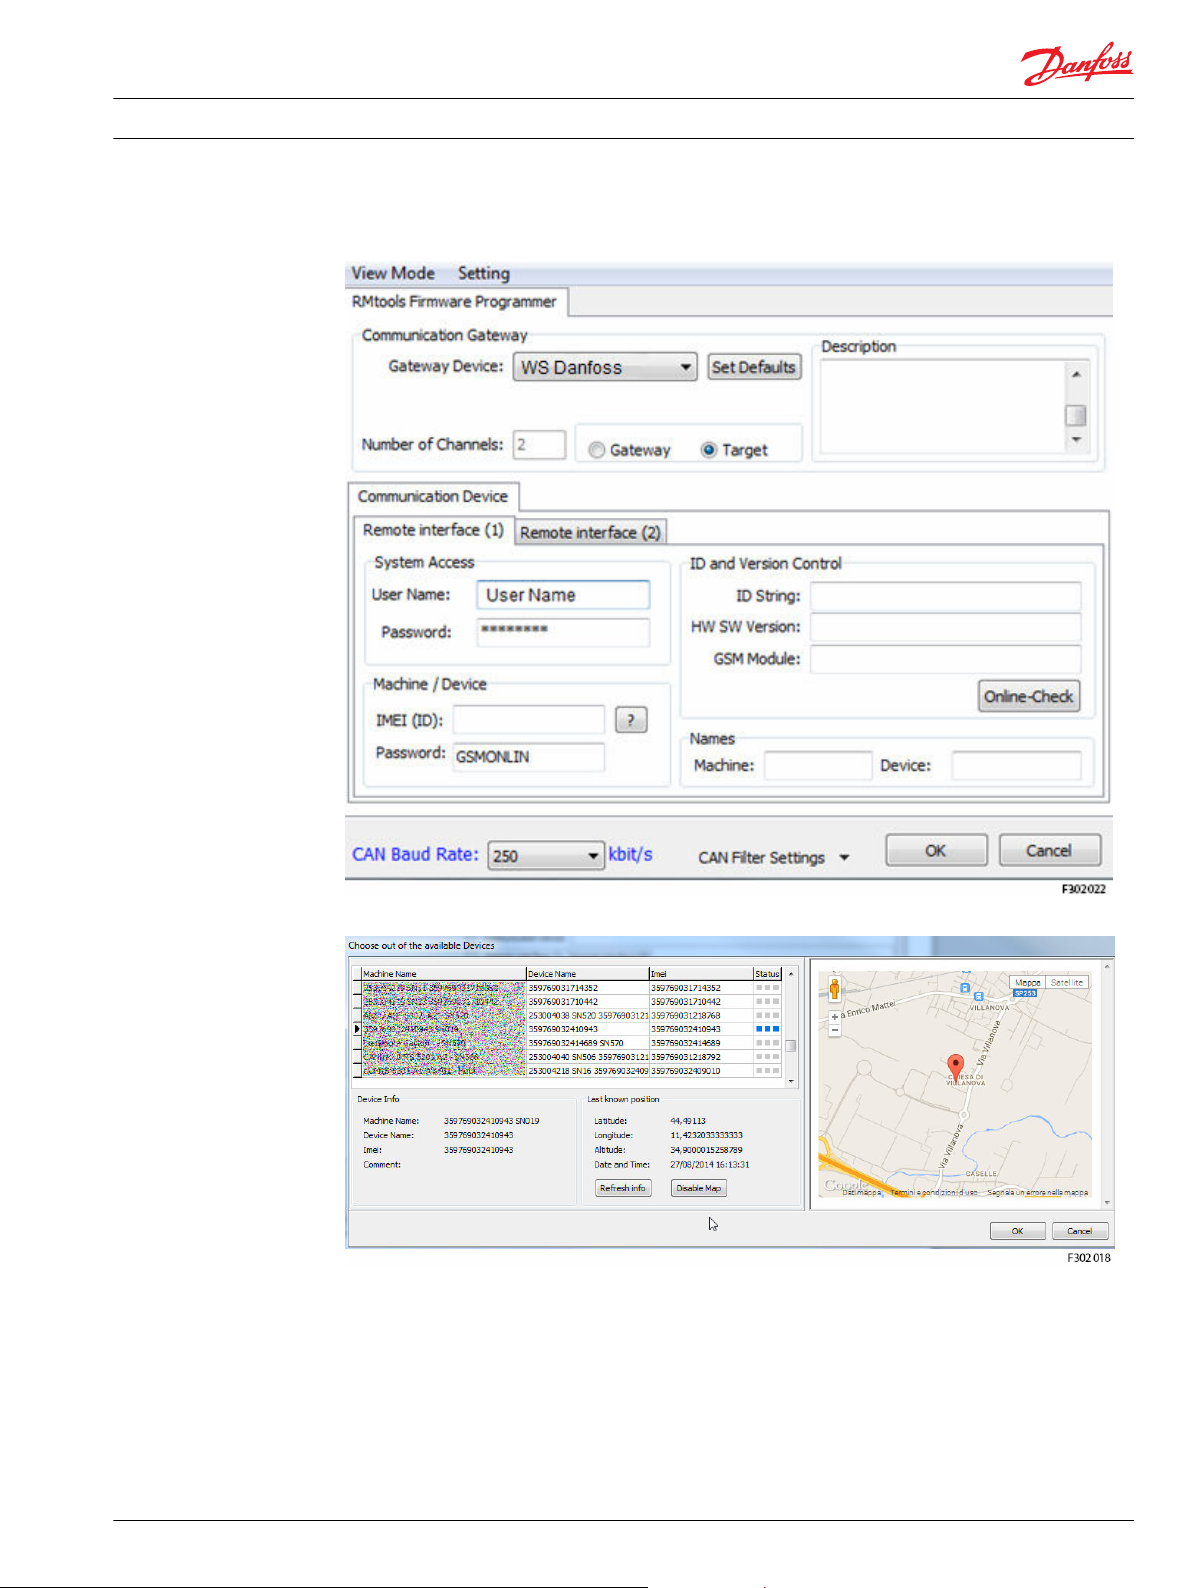1192x1588 pixels.
Task: Click the User Name input field
Action: click(x=563, y=595)
